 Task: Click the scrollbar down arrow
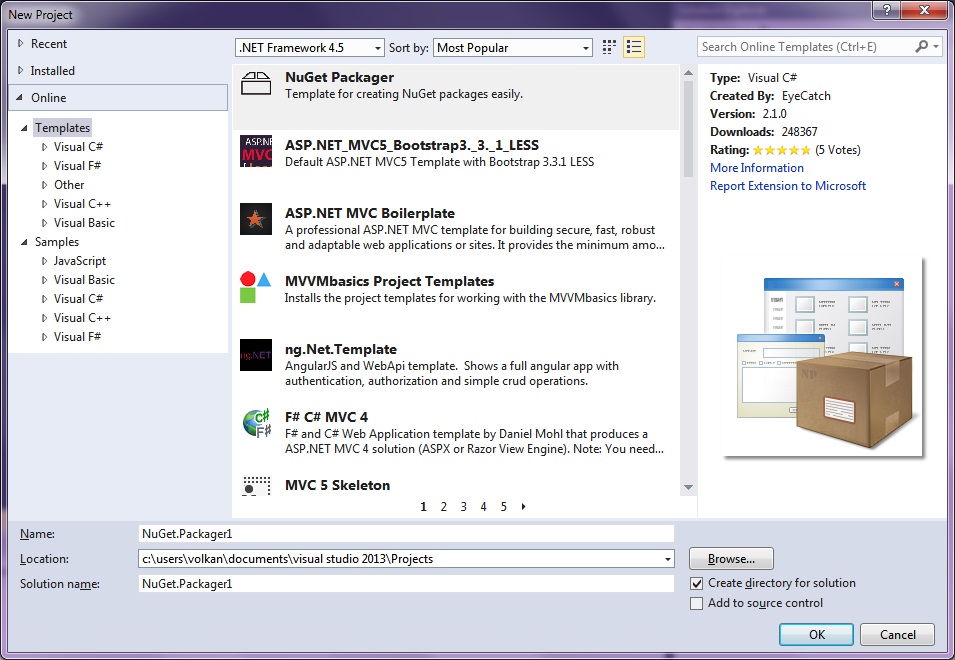pos(688,487)
